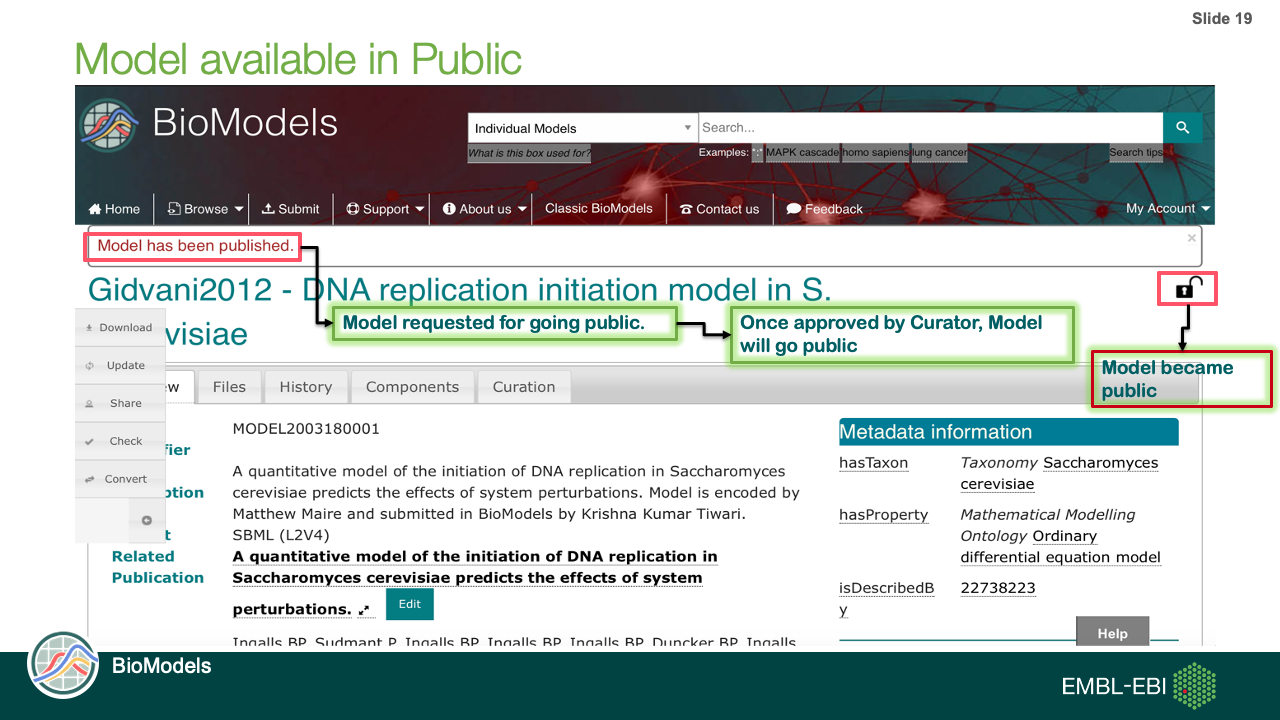Click inside the Search input field

coord(928,128)
